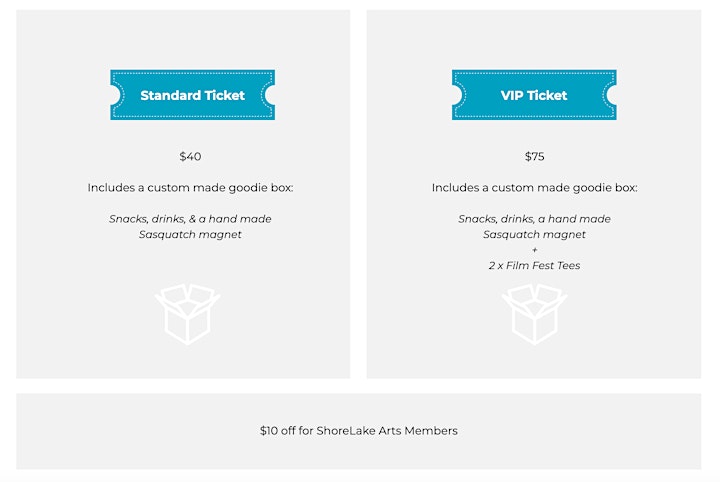Click the left notch of Standard Ticket badge

point(115,95)
